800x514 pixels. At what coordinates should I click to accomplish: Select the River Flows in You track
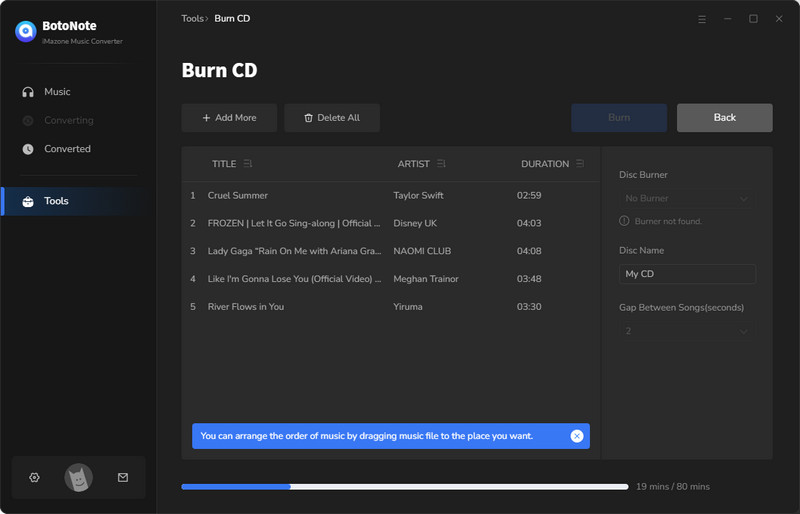pyautogui.click(x=391, y=307)
